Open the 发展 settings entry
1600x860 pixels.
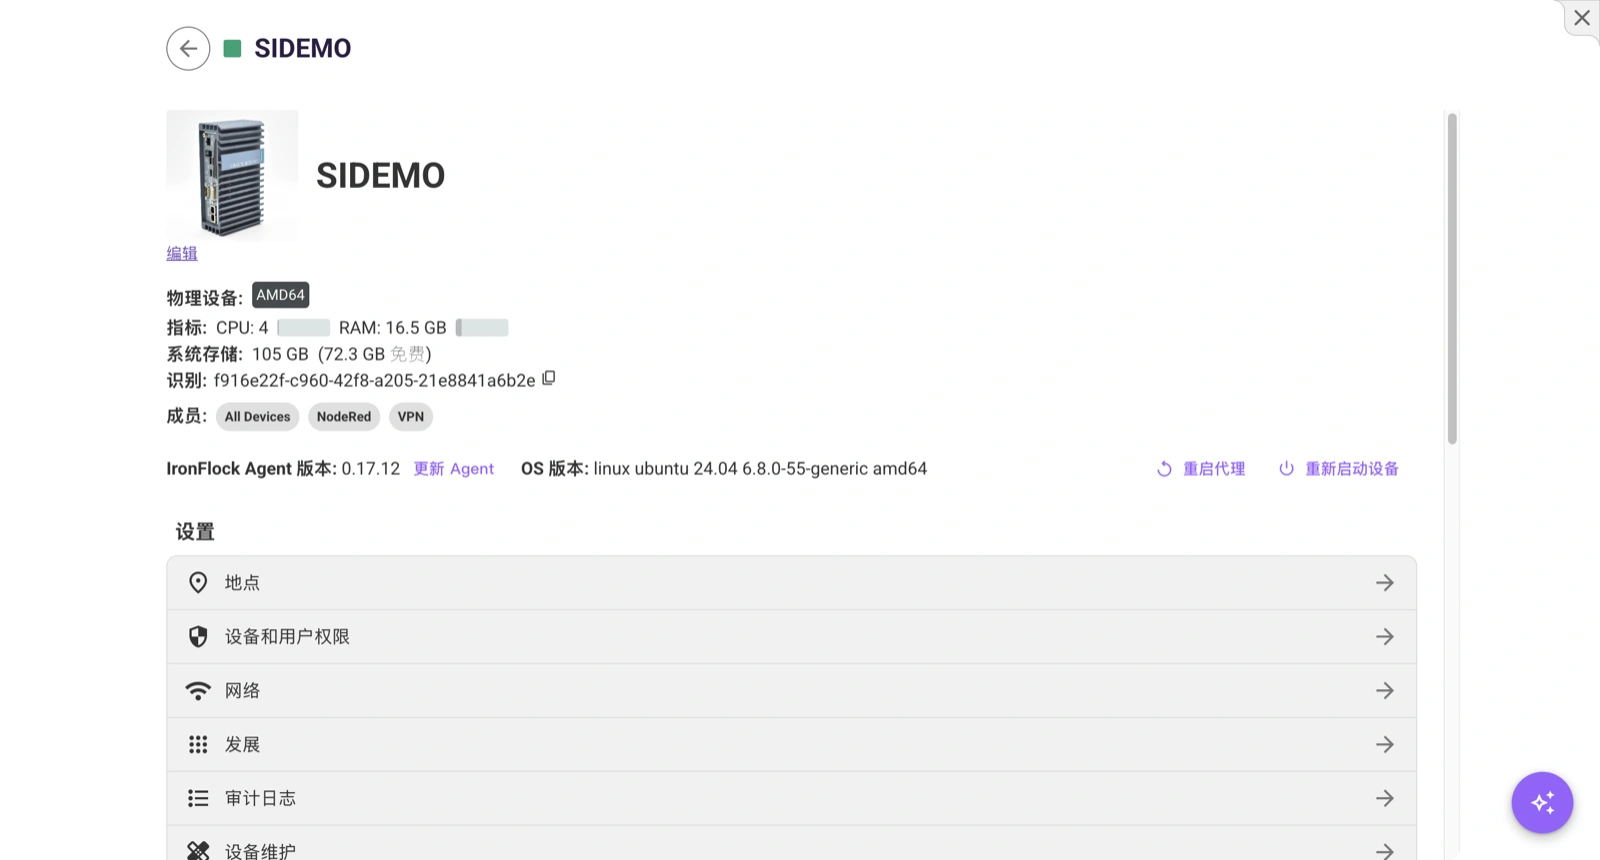791,745
